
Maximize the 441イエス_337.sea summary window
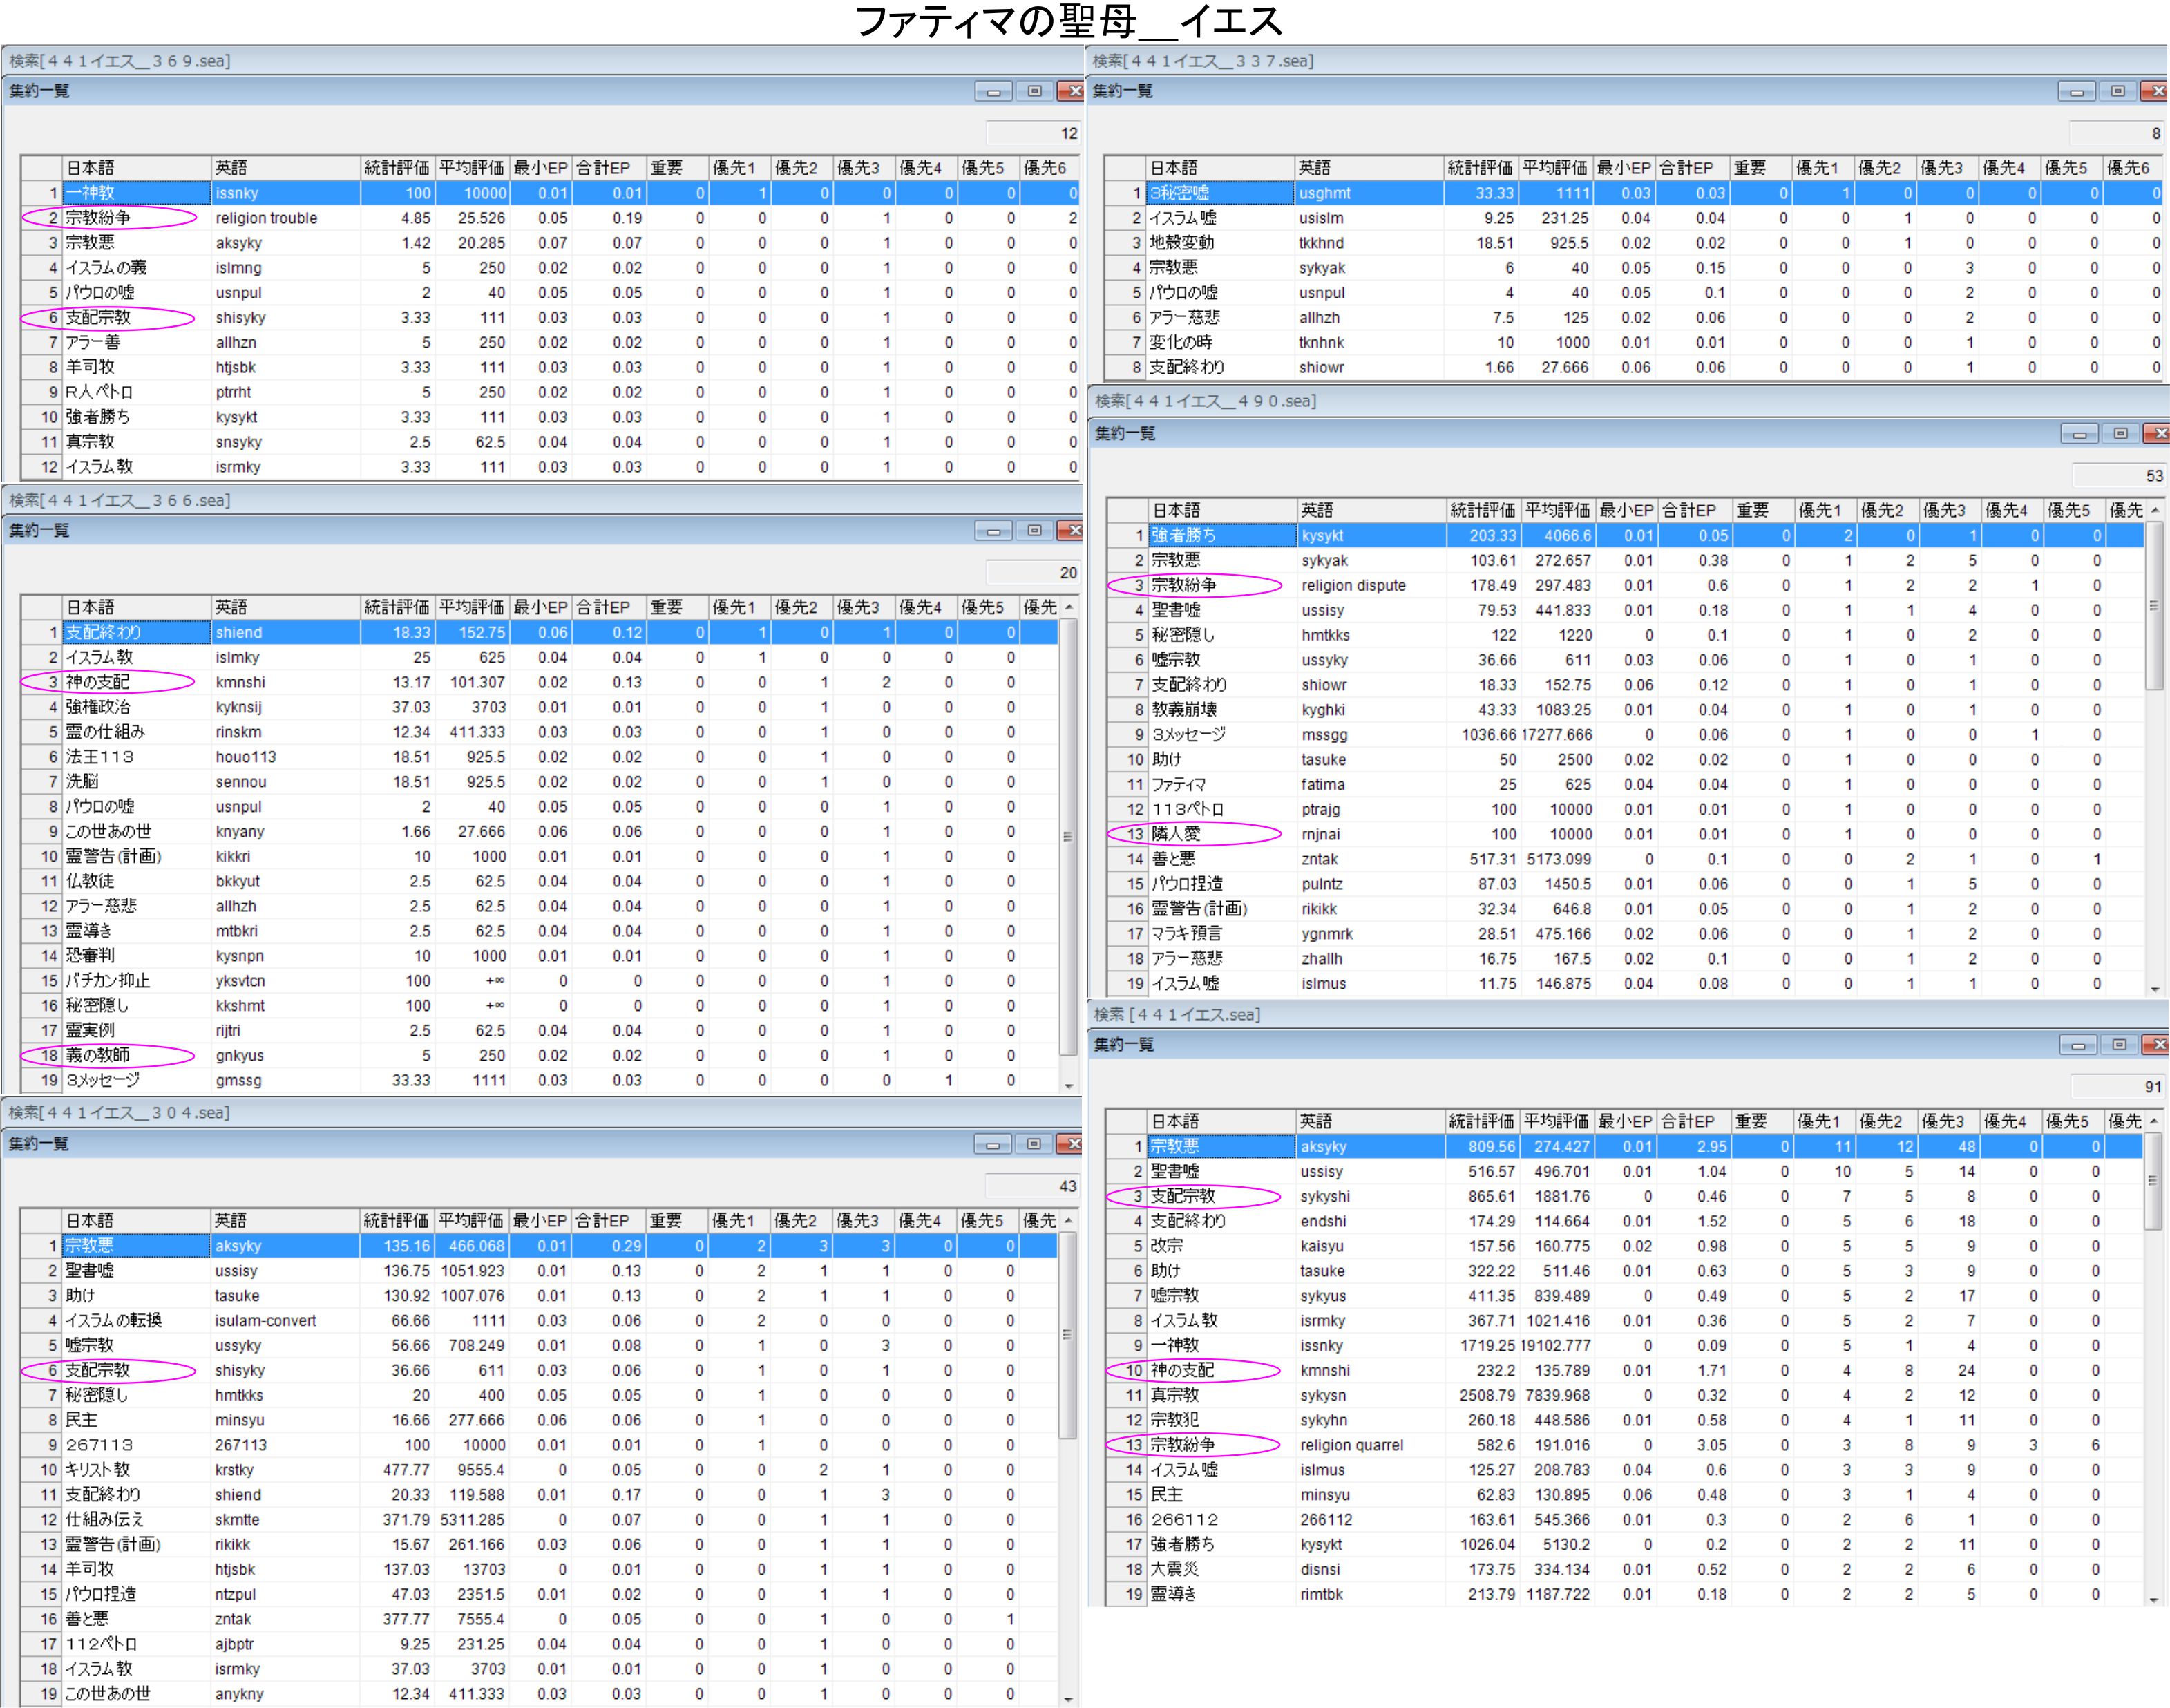coord(2117,91)
